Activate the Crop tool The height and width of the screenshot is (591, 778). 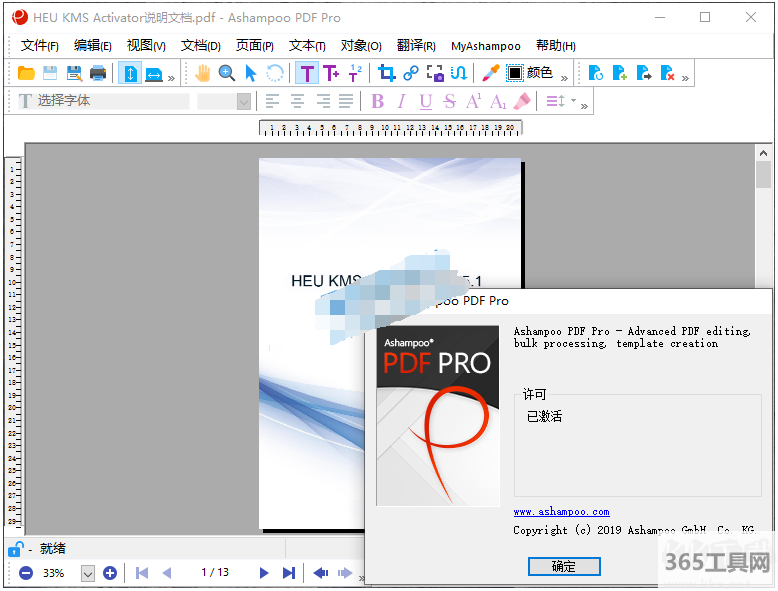click(387, 73)
